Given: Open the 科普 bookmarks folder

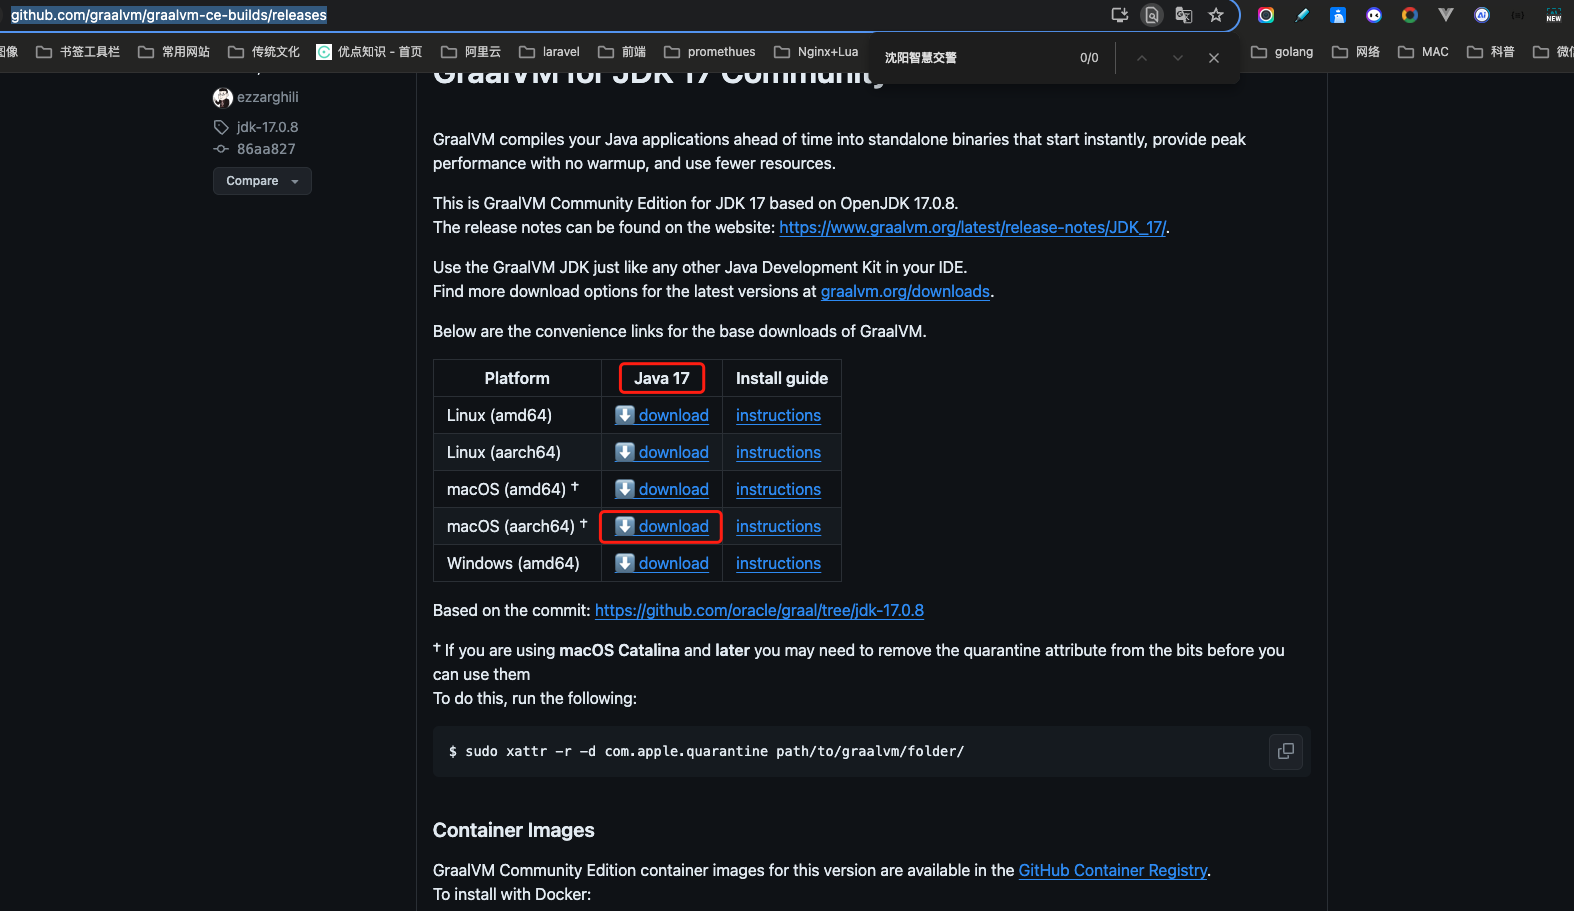Looking at the screenshot, I should [x=1491, y=52].
